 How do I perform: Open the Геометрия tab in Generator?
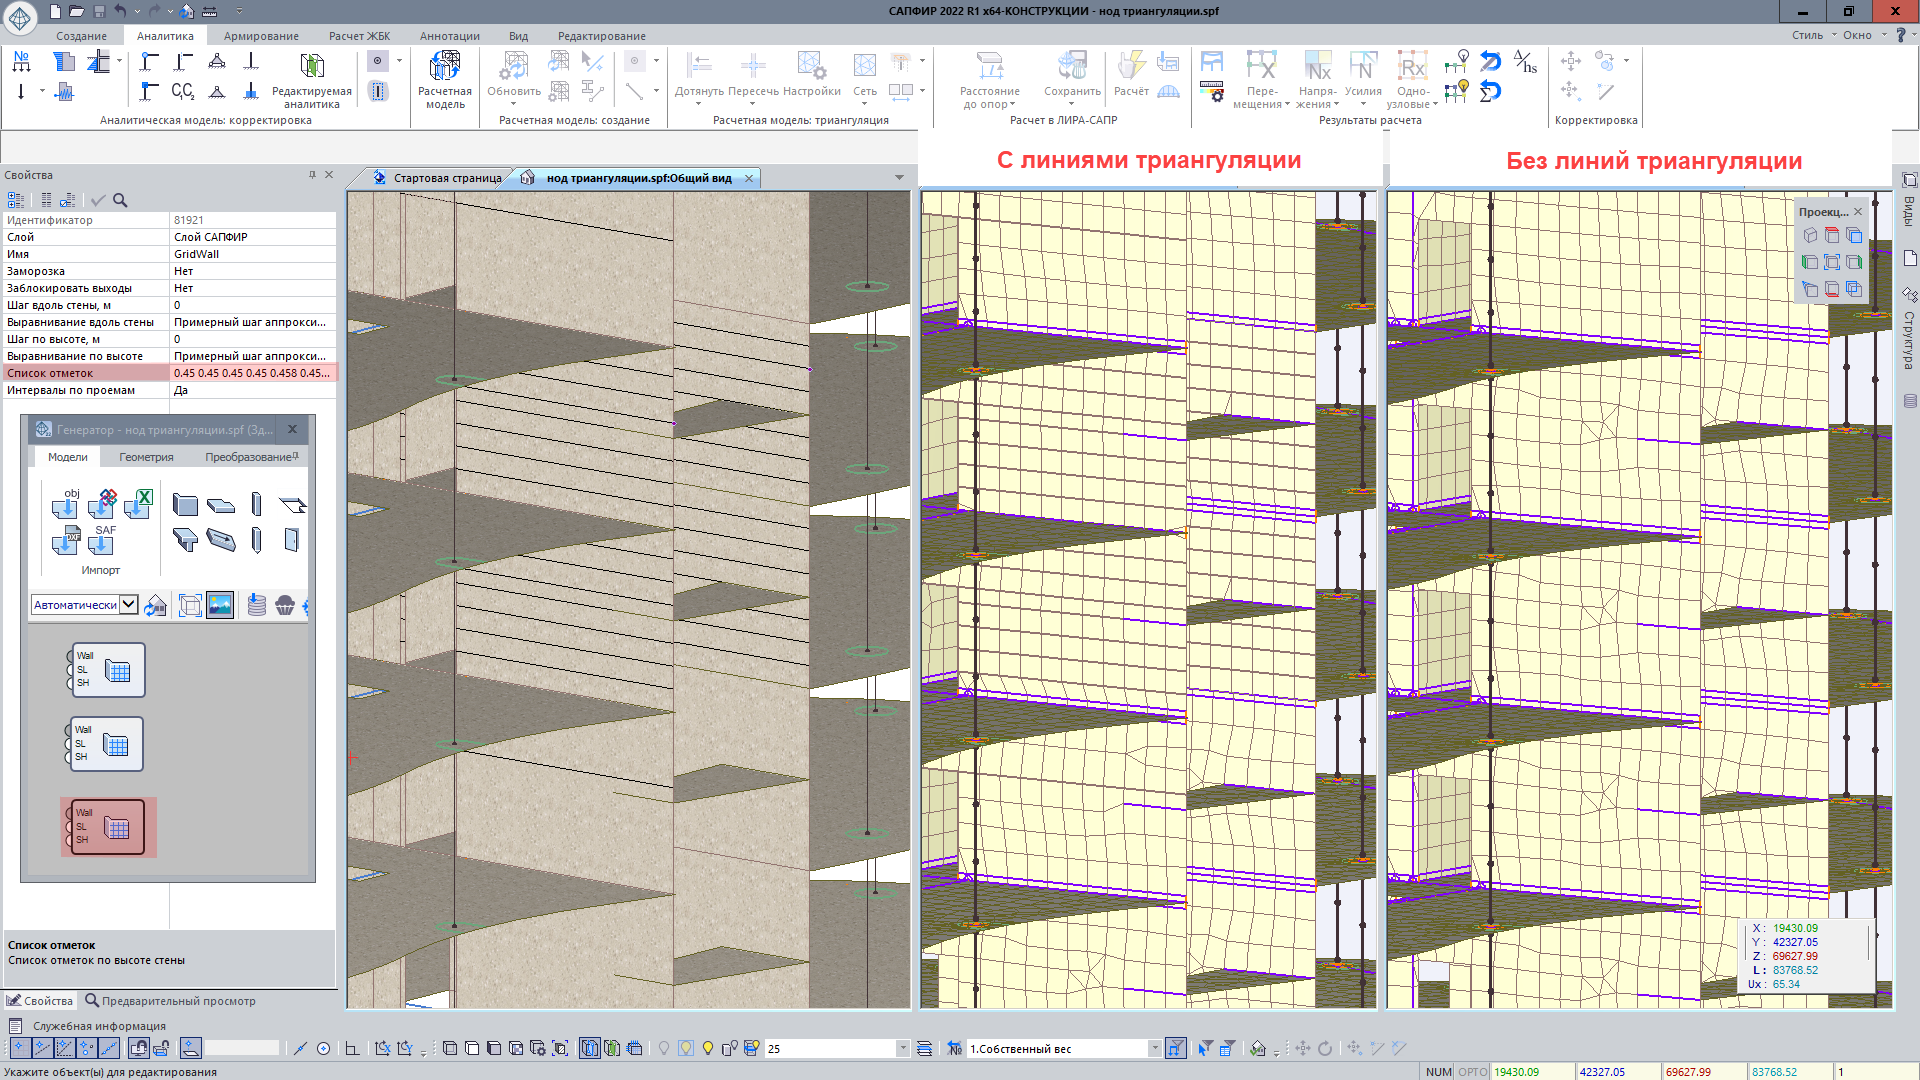[x=146, y=457]
